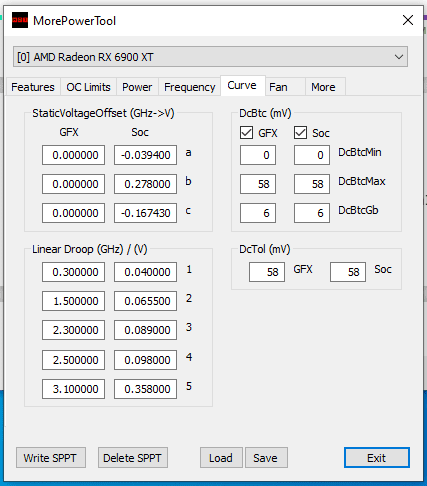Switch to the OC Limits tab
This screenshot has width=427, height=486.
pyautogui.click(x=88, y=87)
